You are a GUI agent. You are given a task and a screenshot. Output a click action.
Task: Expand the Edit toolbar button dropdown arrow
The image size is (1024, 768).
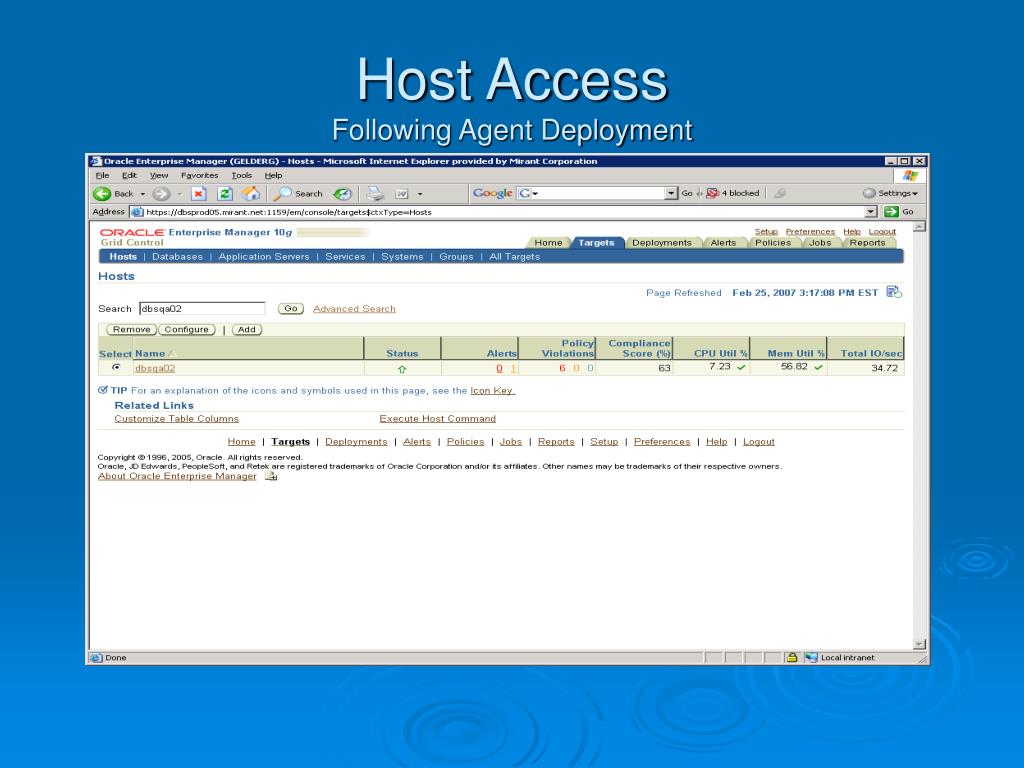click(x=420, y=194)
